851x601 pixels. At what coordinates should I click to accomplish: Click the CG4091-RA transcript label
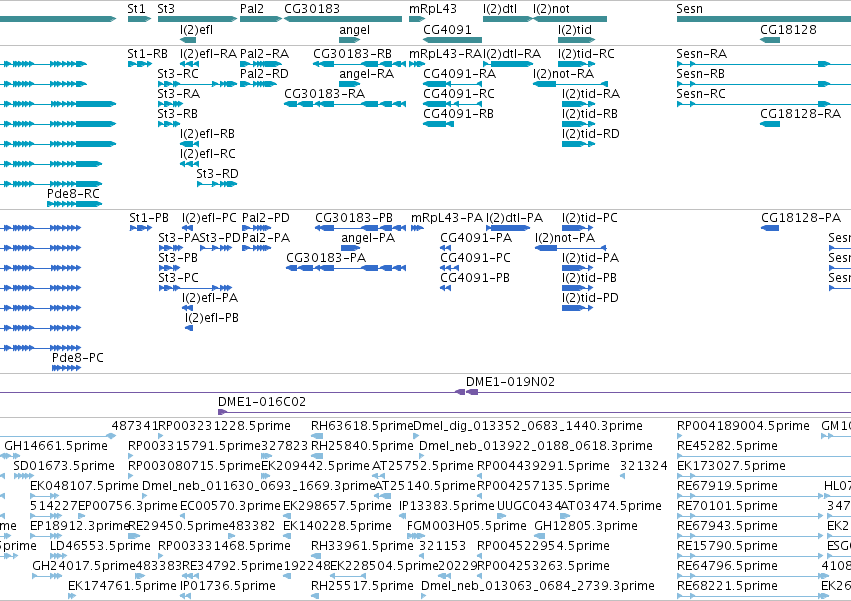(459, 74)
